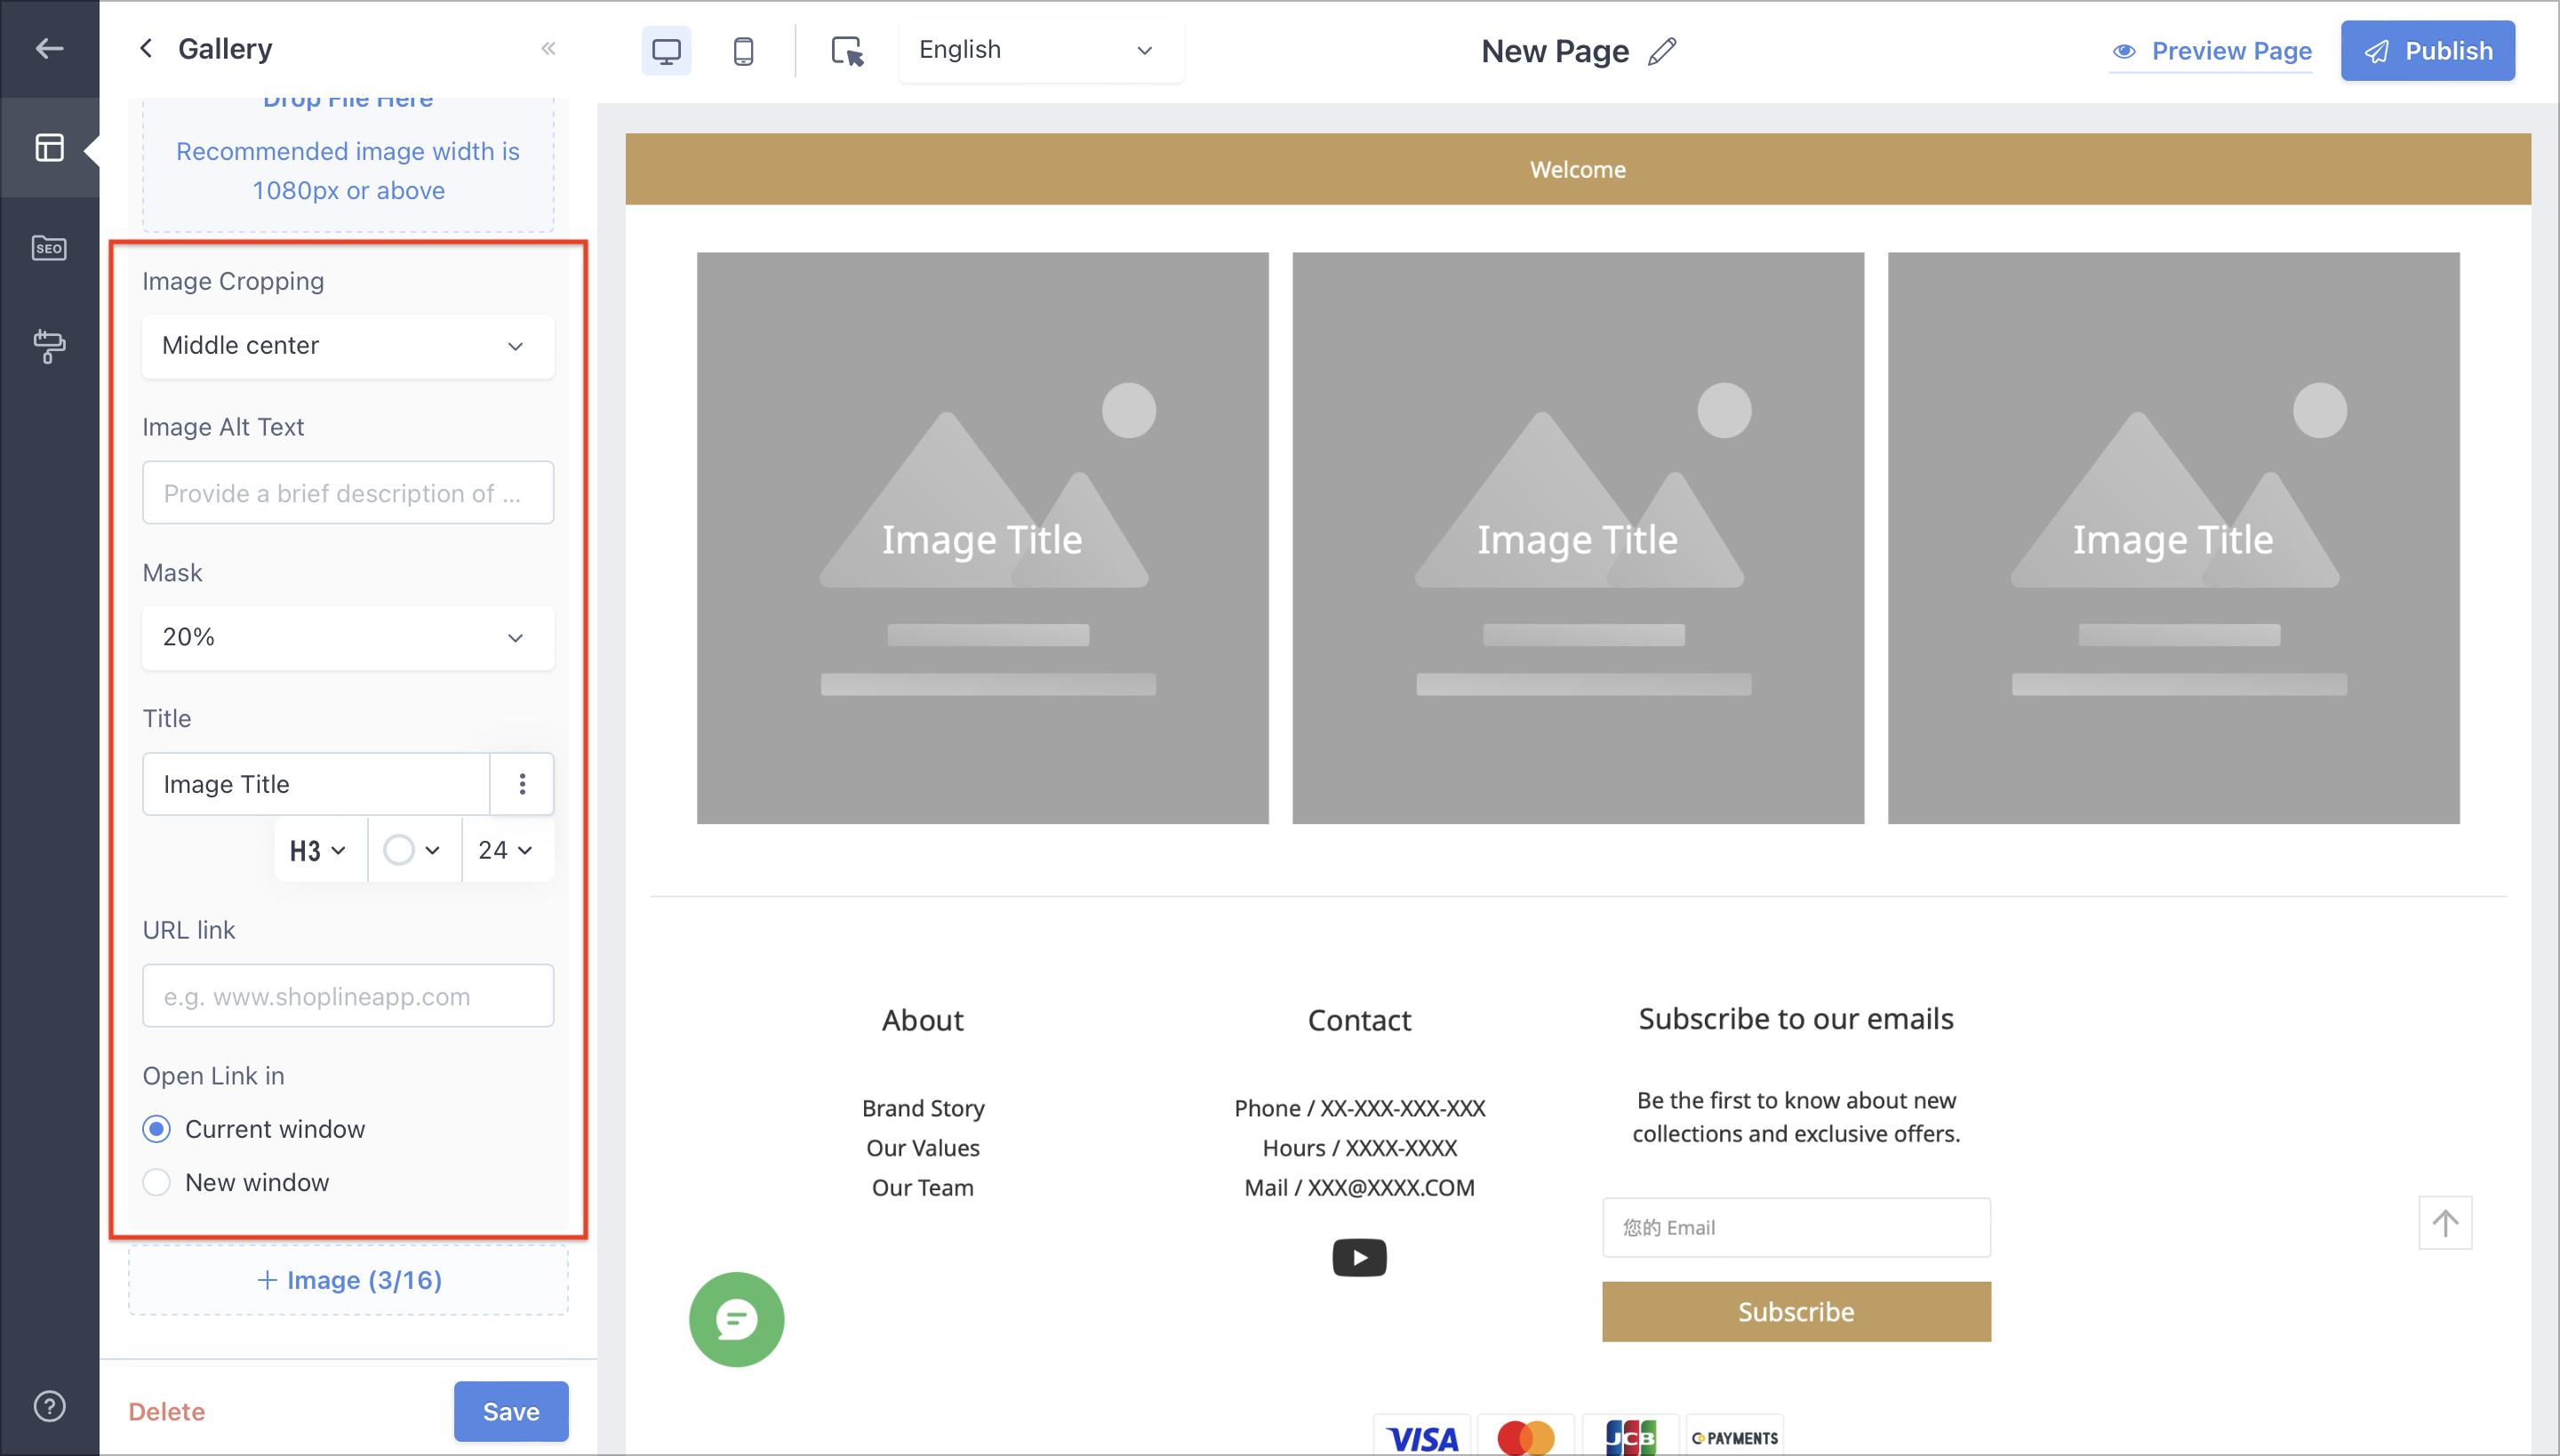Open the English language dropdown
The image size is (2560, 1456).
coord(1040,50)
